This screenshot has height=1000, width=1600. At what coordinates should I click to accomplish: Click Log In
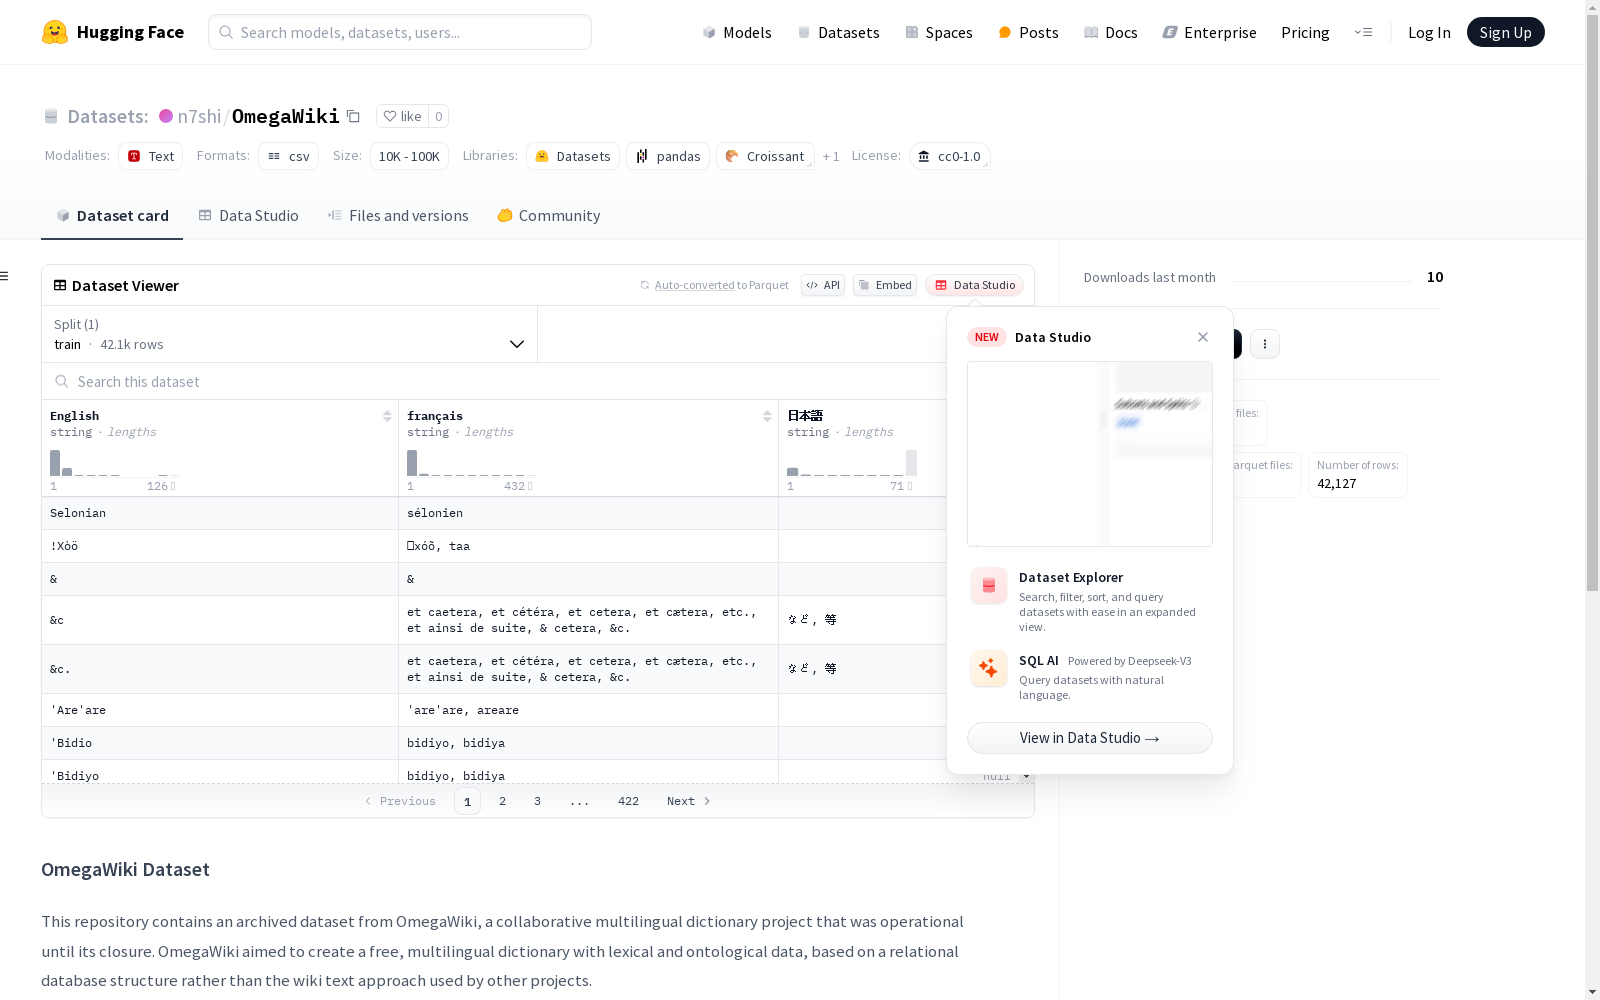point(1429,32)
